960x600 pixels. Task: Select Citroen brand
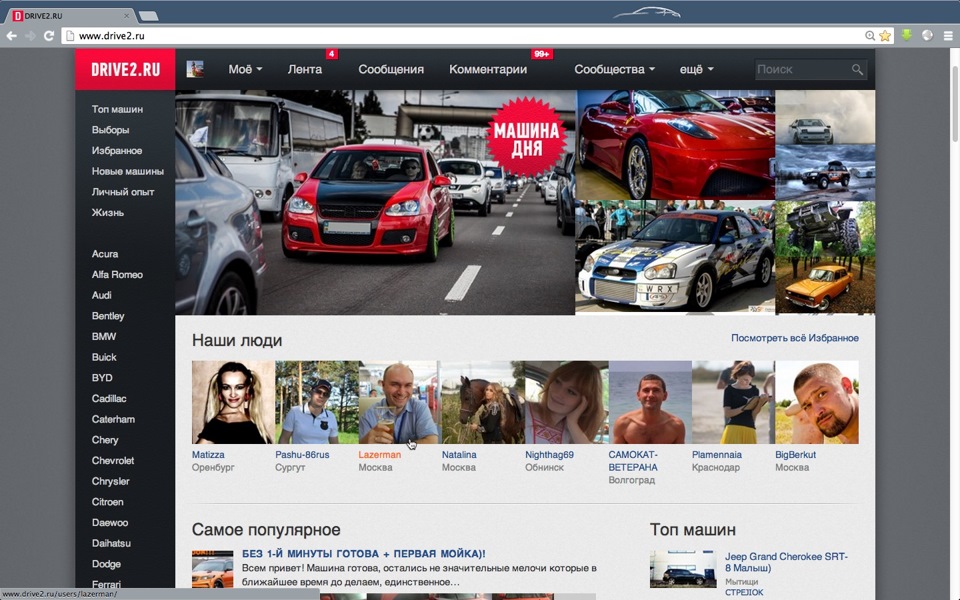click(x=107, y=501)
